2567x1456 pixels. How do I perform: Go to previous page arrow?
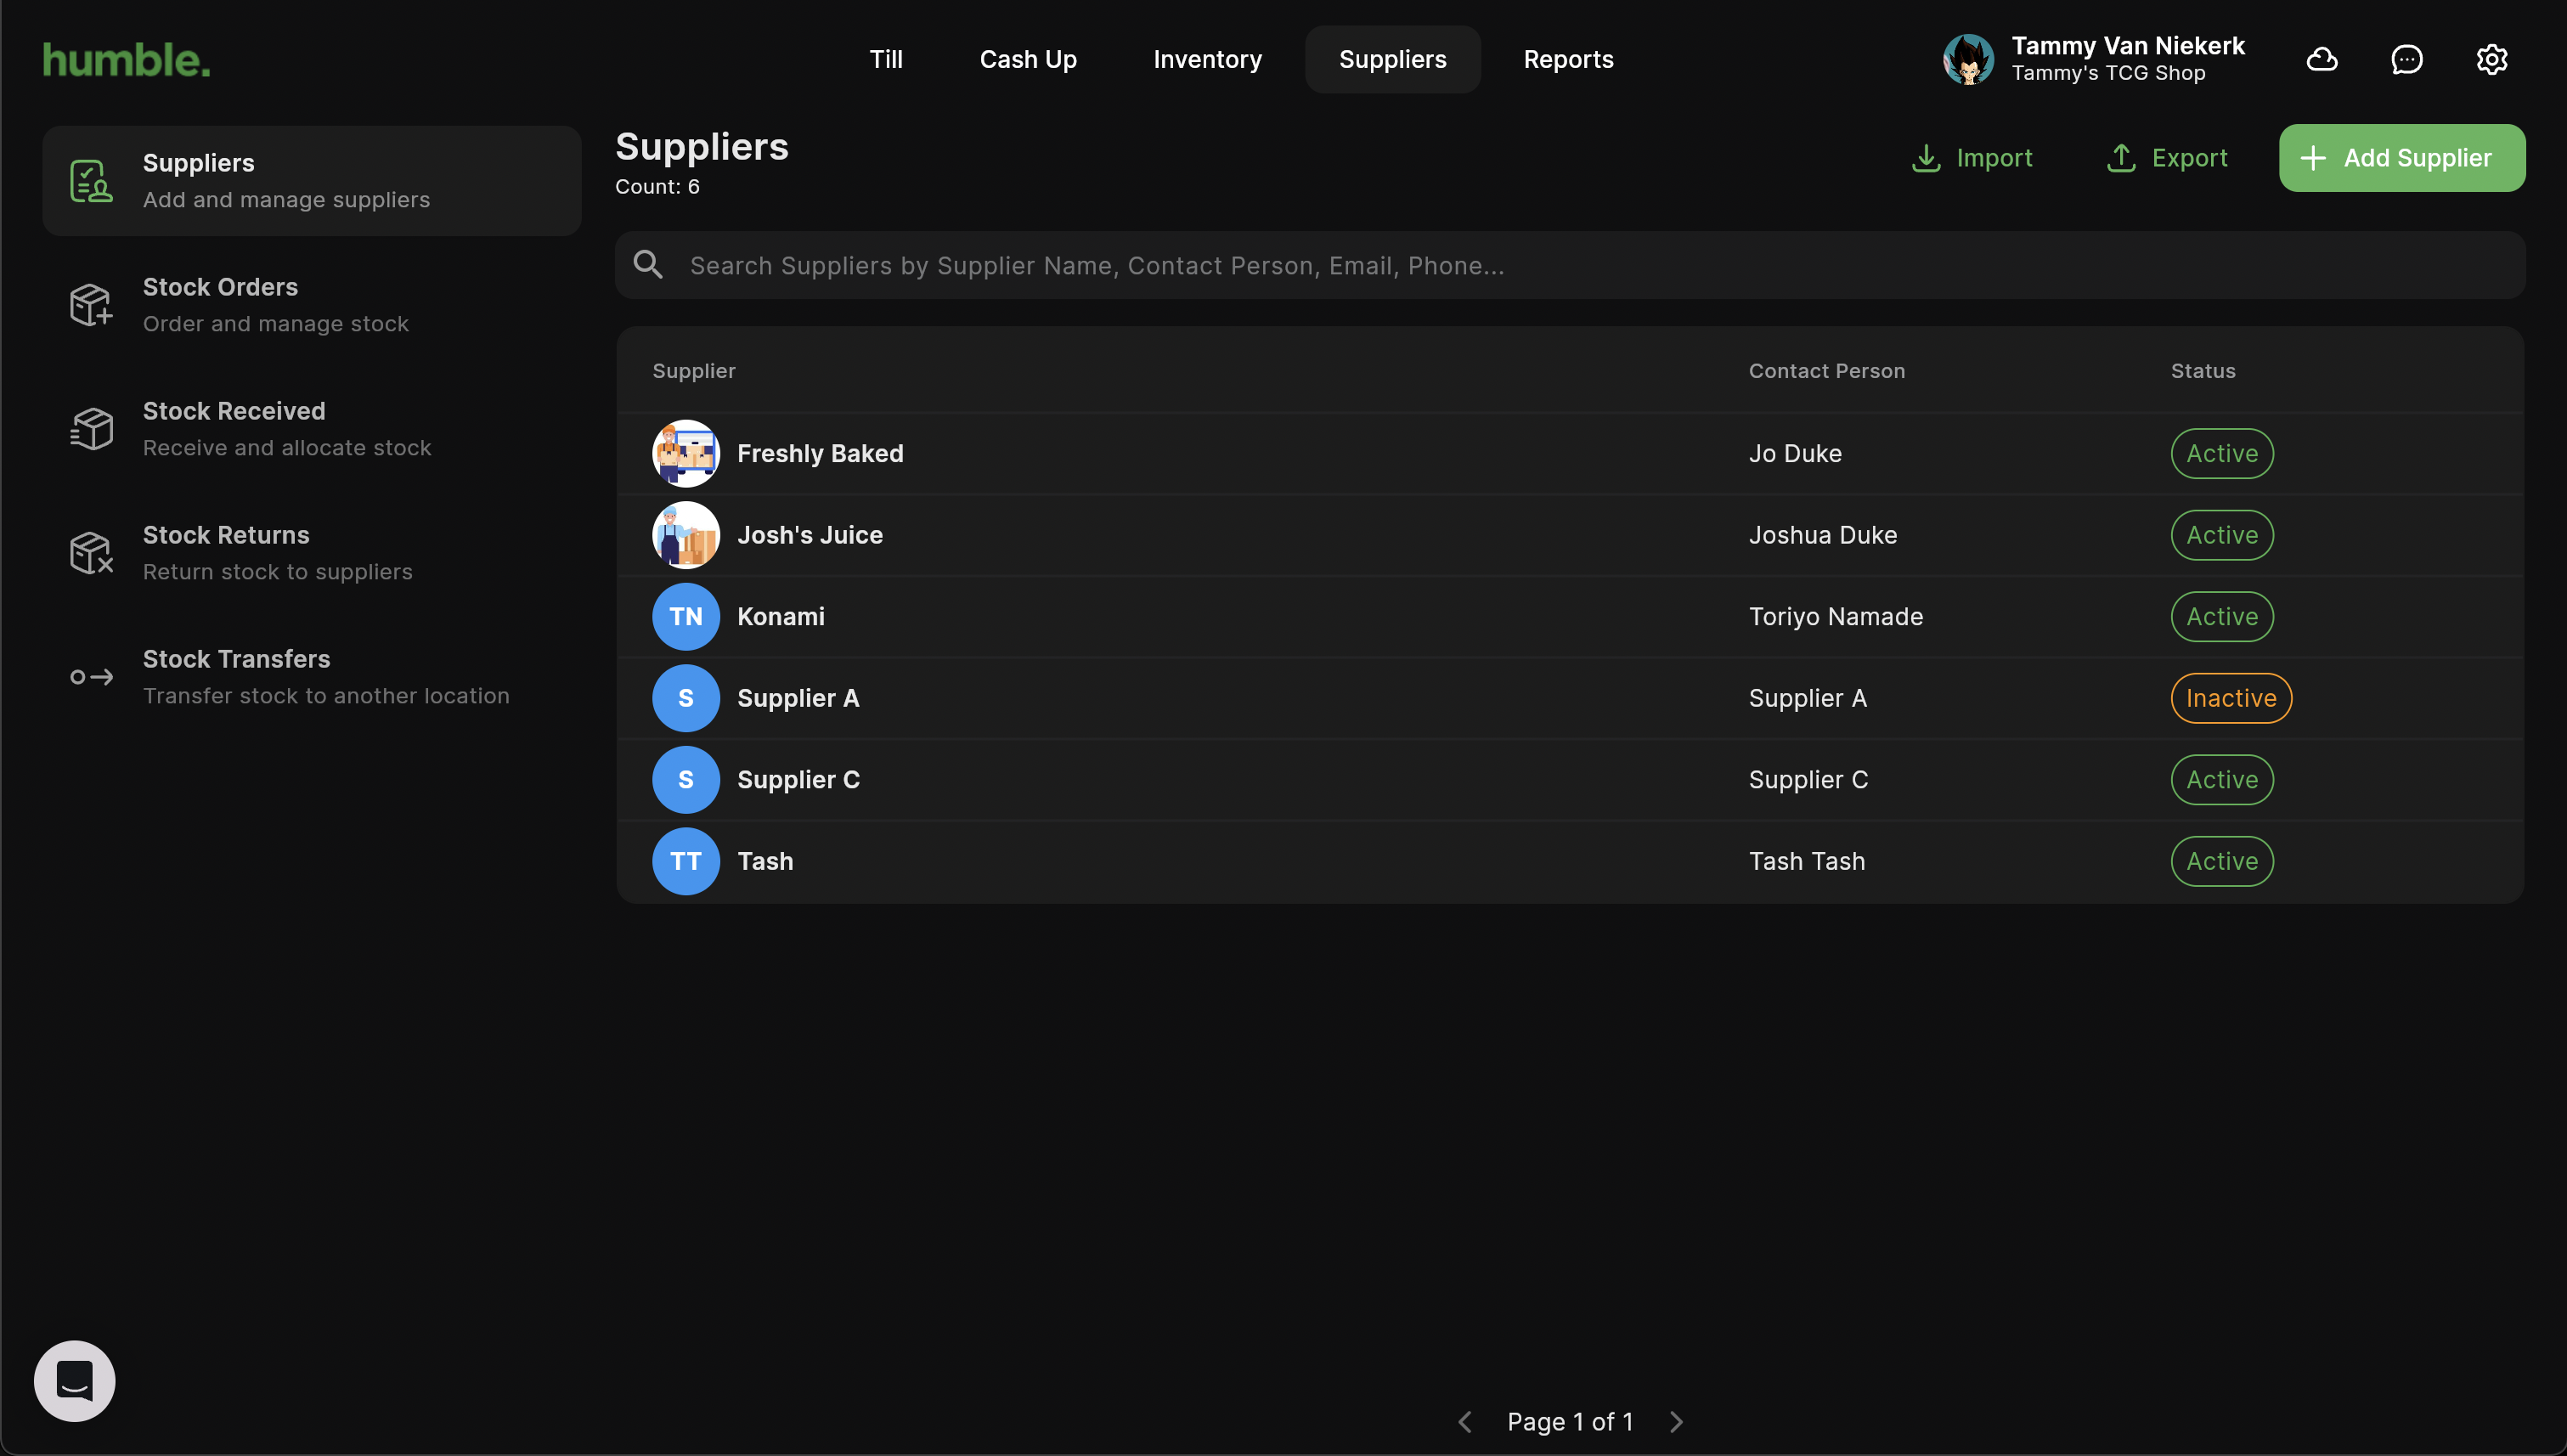(x=1465, y=1421)
